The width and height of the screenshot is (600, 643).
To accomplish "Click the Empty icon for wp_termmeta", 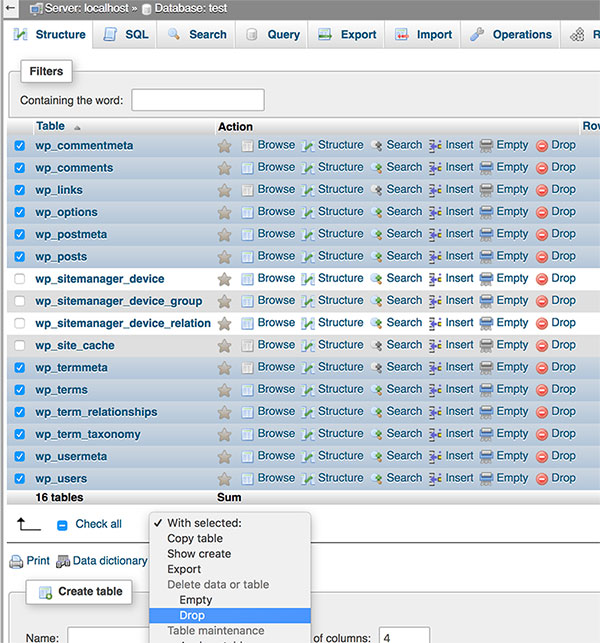I will (486, 368).
